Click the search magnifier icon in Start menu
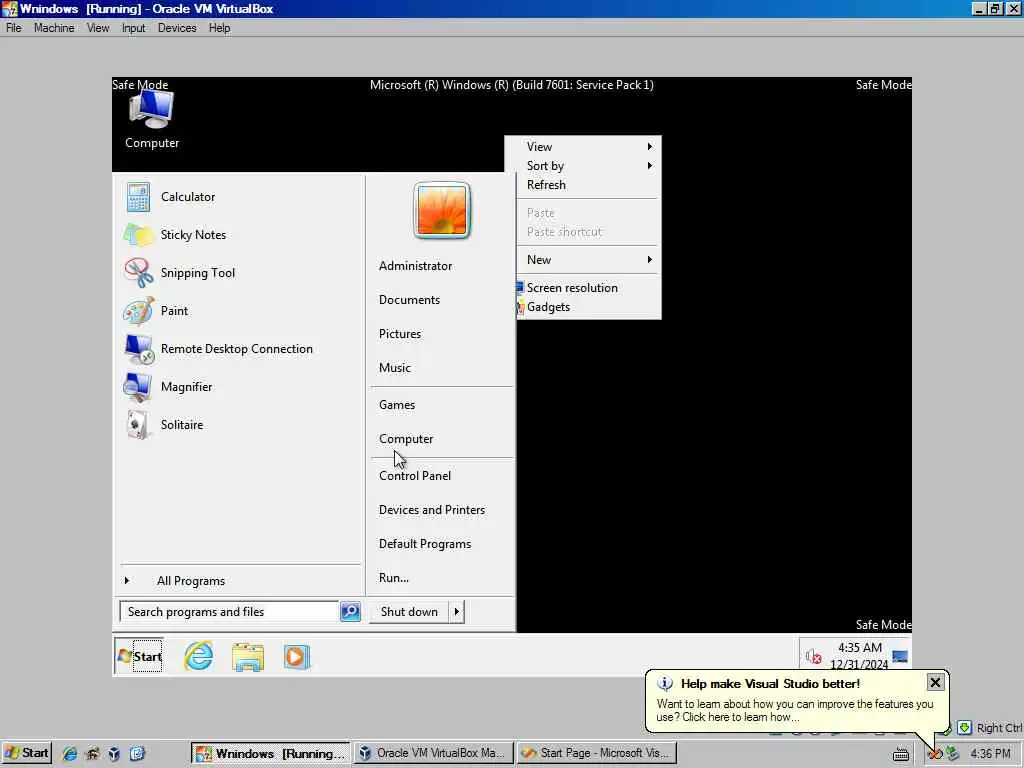 point(350,611)
